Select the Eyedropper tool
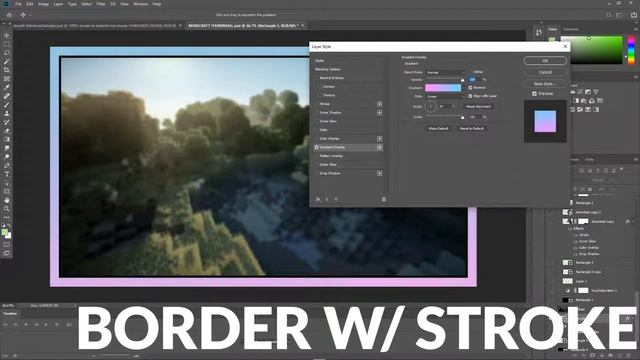This screenshot has height=360, width=640. tap(7, 87)
